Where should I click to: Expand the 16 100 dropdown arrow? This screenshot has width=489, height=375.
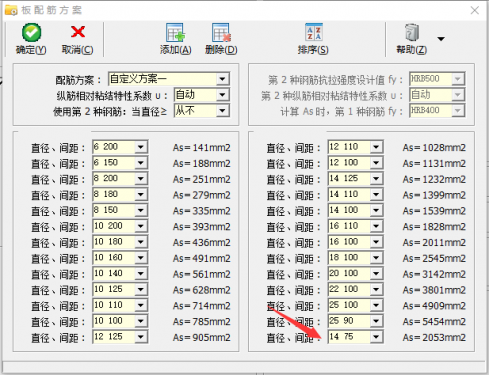tap(376, 242)
